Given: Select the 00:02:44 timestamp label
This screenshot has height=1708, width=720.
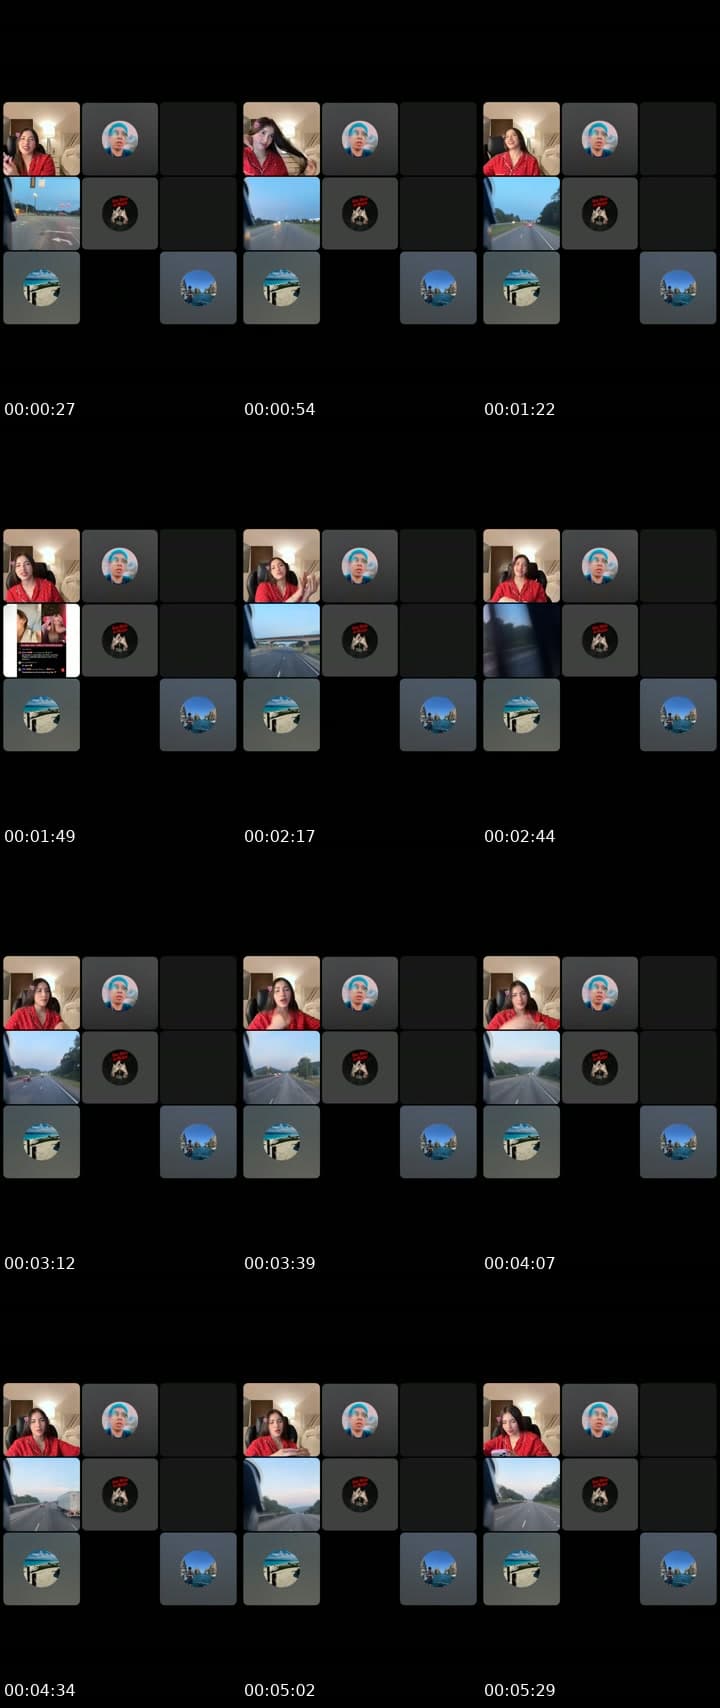Looking at the screenshot, I should coord(520,836).
